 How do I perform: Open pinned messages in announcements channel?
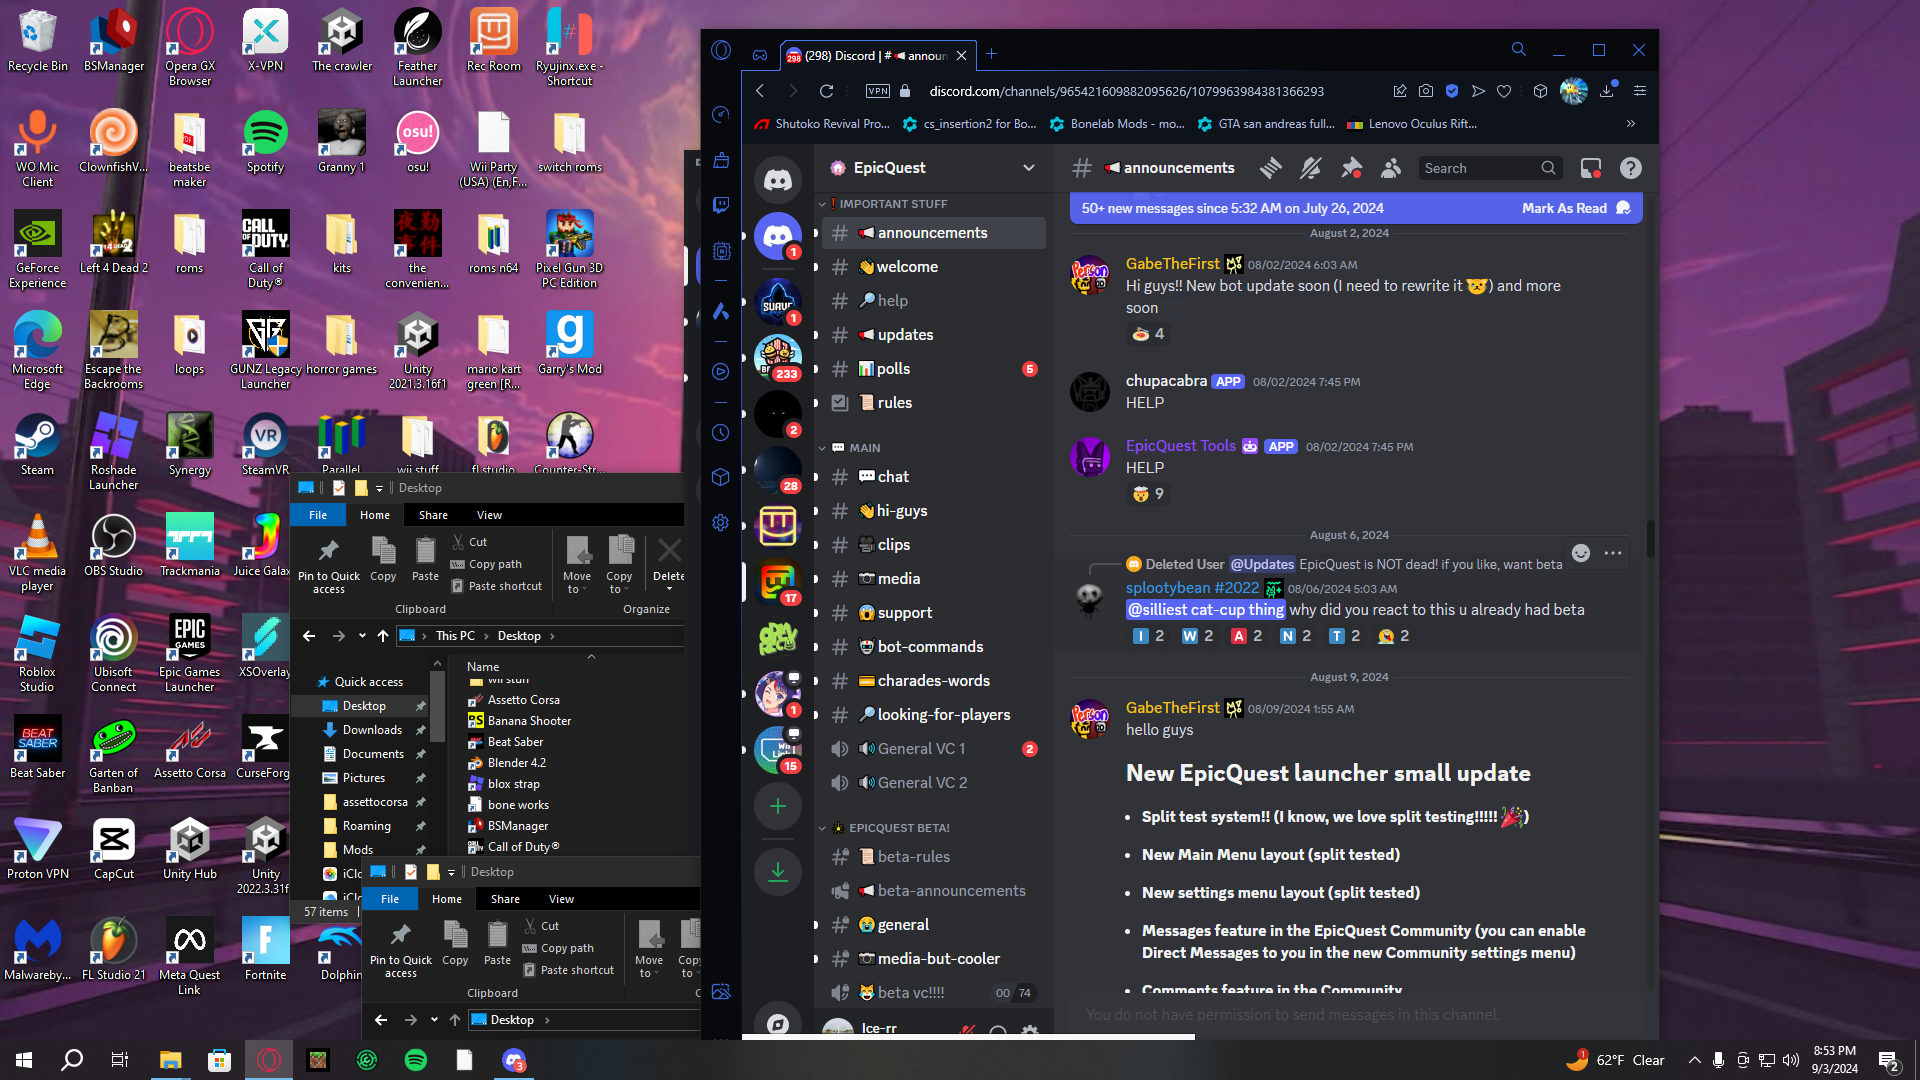click(x=1351, y=168)
